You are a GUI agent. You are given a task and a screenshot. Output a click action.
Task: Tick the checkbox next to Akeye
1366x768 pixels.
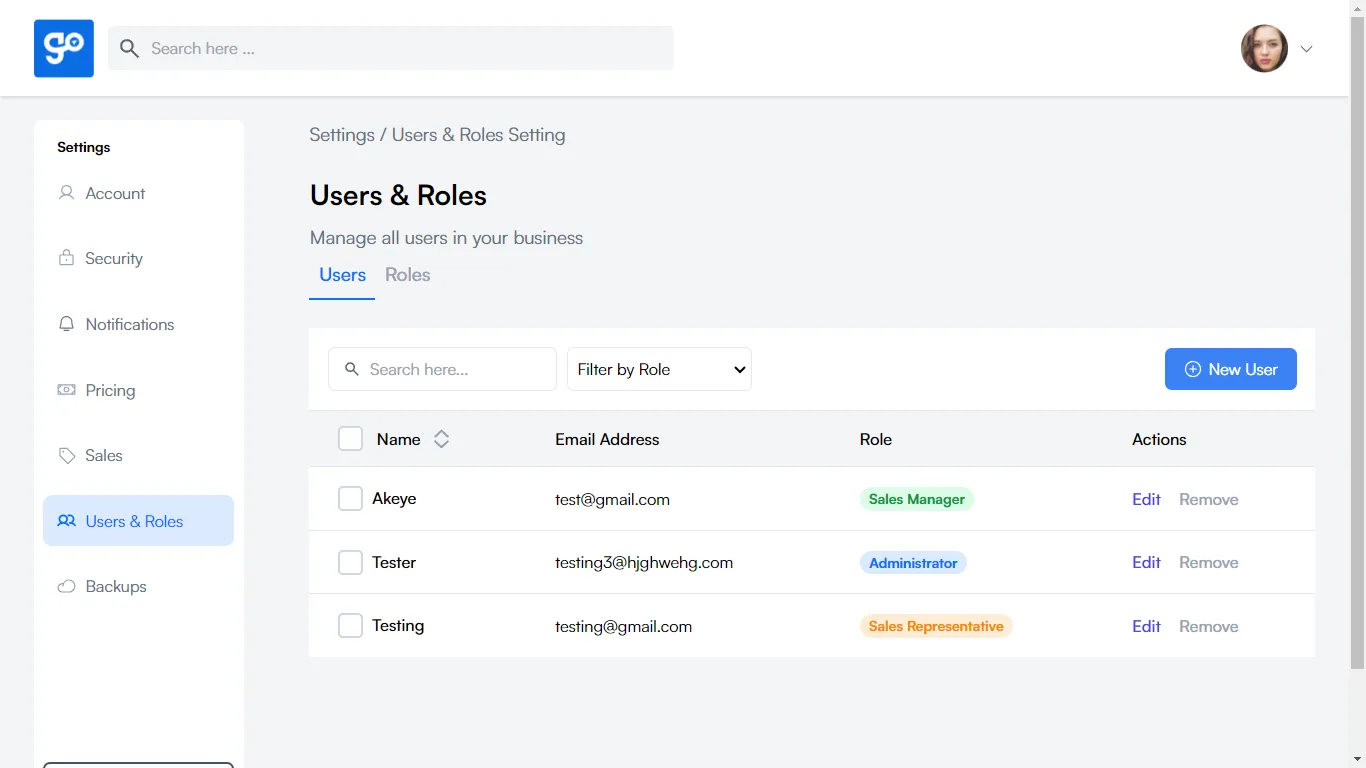point(350,498)
